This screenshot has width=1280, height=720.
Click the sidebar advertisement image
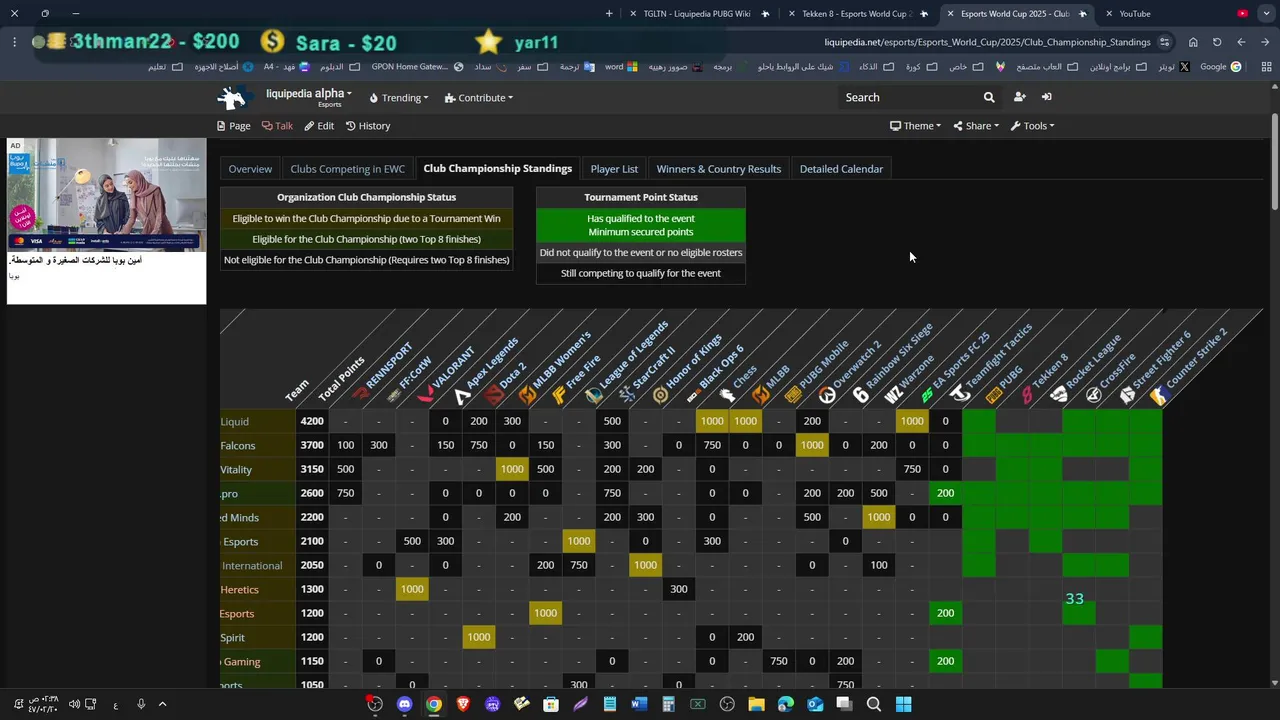[106, 194]
